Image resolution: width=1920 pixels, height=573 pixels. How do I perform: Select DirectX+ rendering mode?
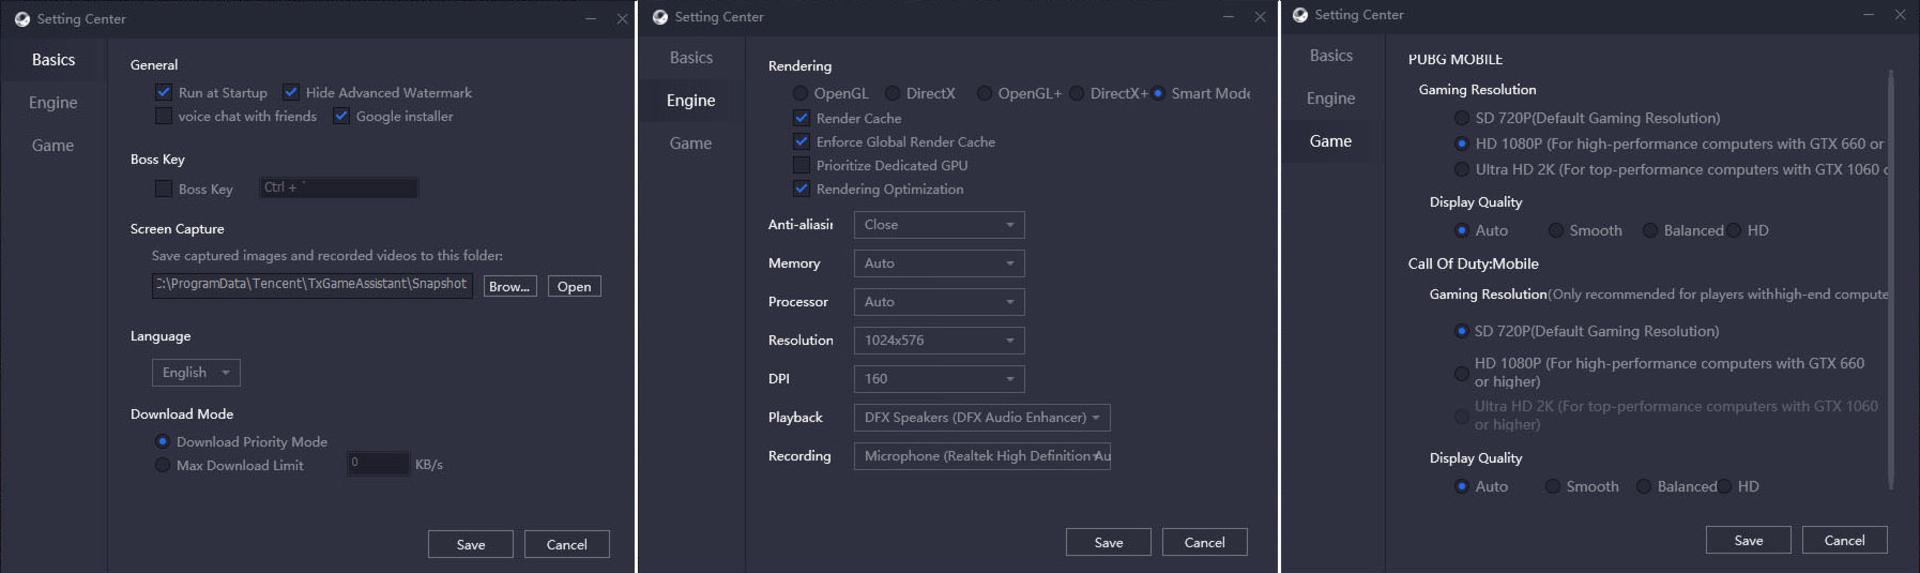1076,93
